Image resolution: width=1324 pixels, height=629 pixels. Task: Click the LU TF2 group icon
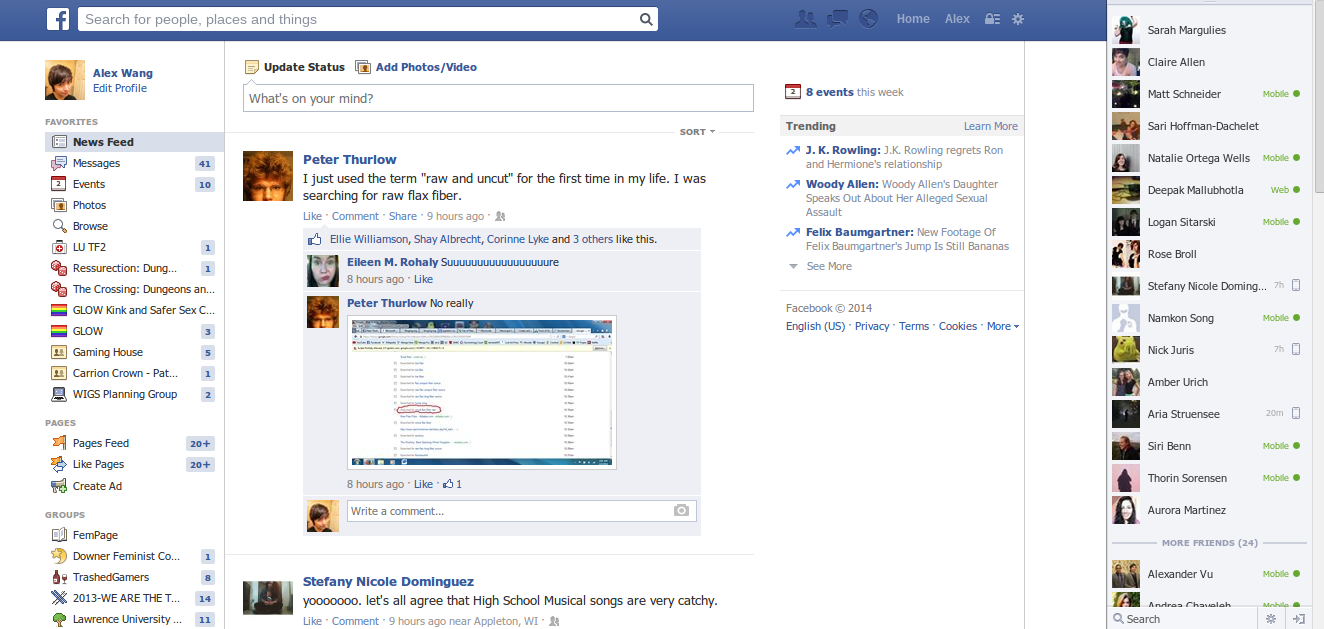[x=59, y=247]
